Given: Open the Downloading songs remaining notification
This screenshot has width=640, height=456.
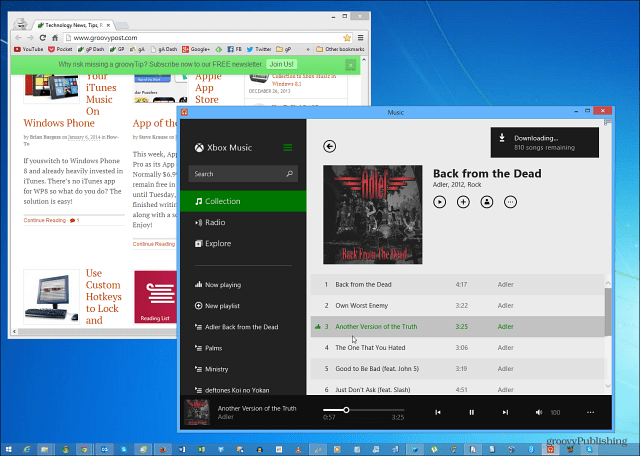Looking at the screenshot, I should tap(545, 142).
